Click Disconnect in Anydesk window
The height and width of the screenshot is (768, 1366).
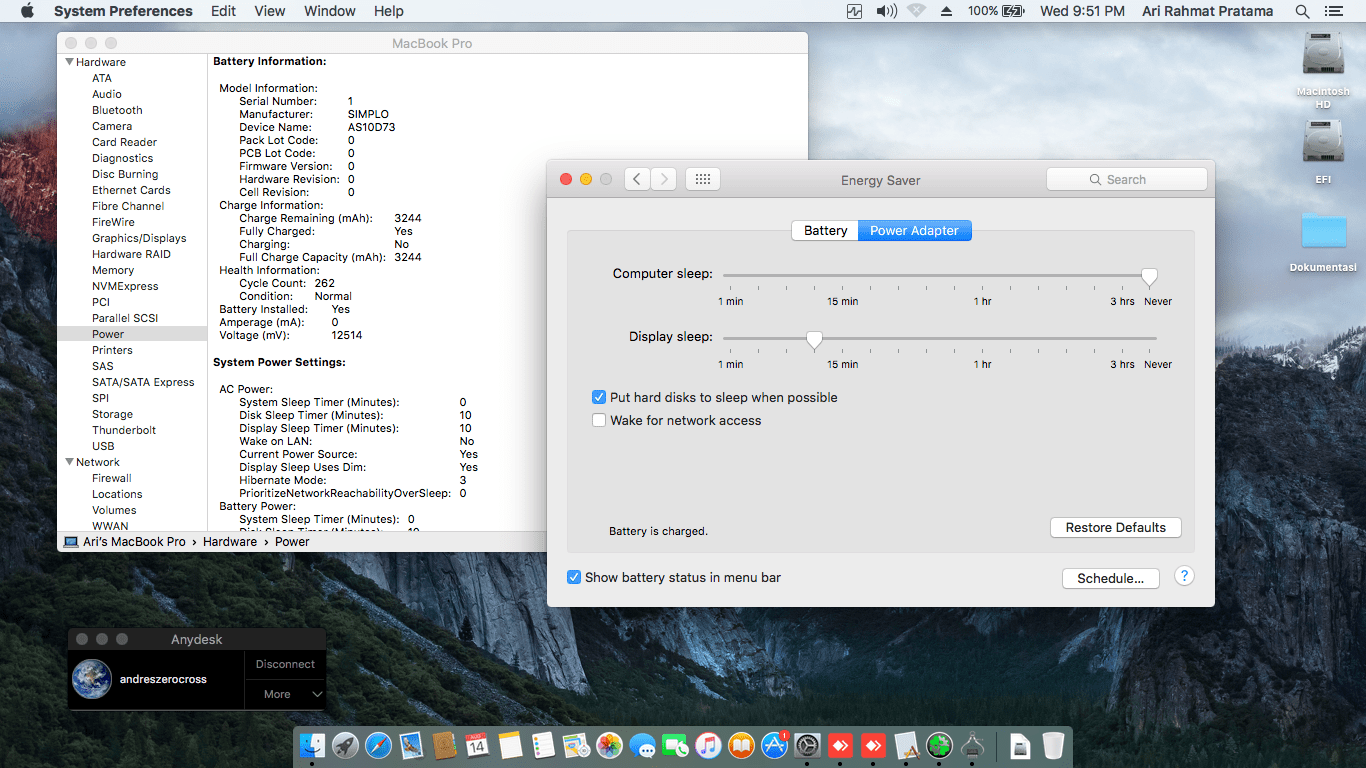tap(285, 664)
